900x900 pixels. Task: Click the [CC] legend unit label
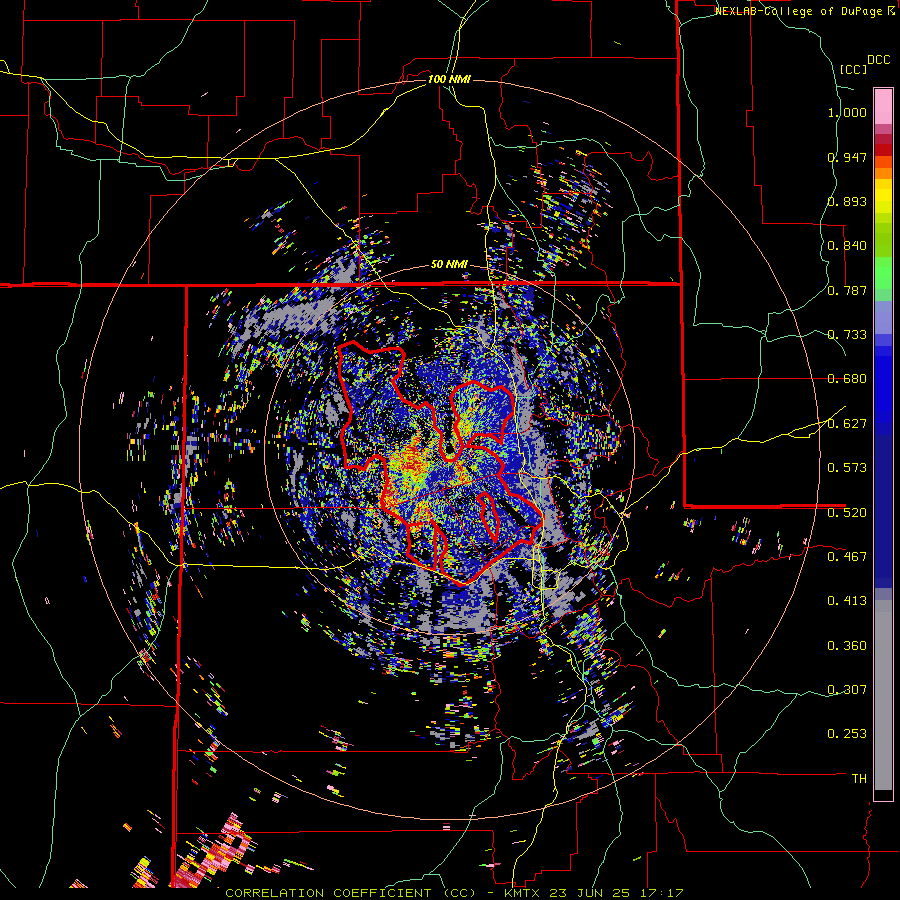853,69
